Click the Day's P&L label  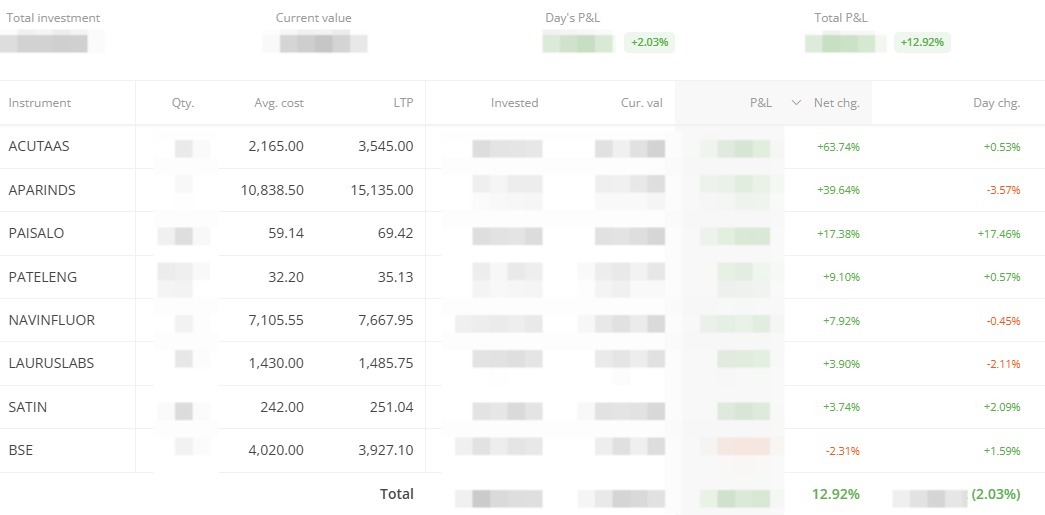[572, 18]
